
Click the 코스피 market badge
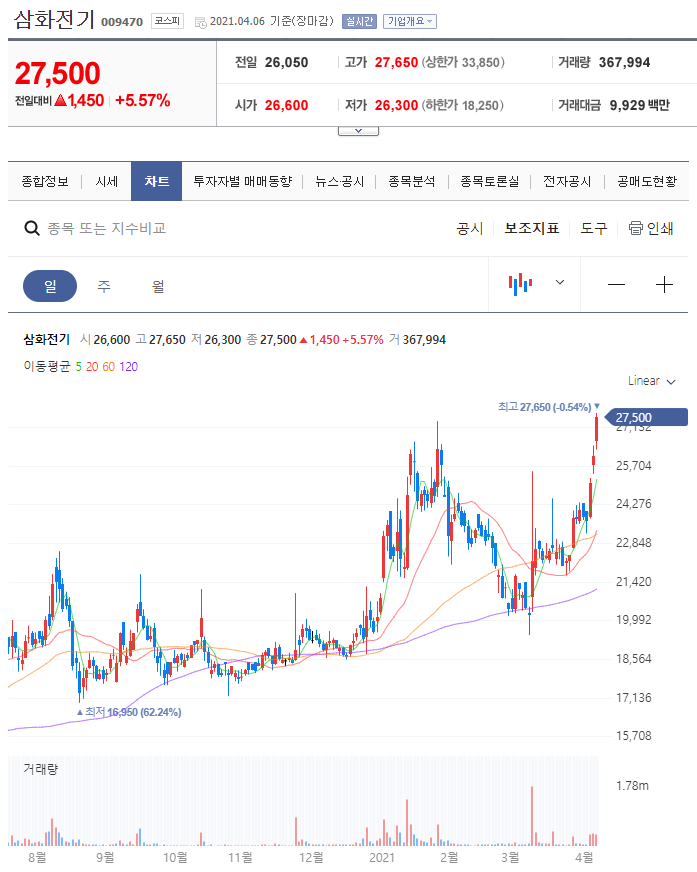click(x=167, y=21)
